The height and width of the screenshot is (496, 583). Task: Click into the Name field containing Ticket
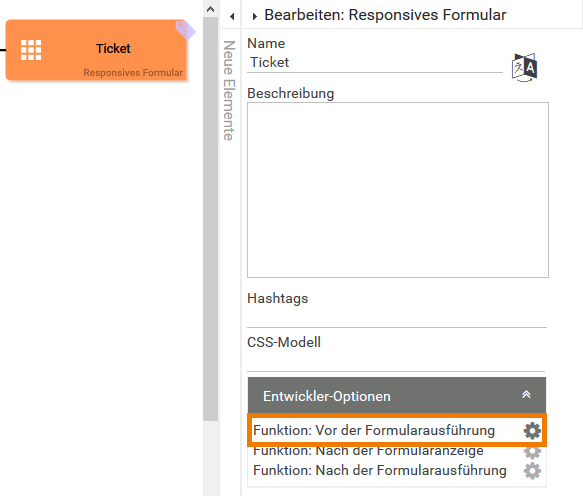[375, 62]
